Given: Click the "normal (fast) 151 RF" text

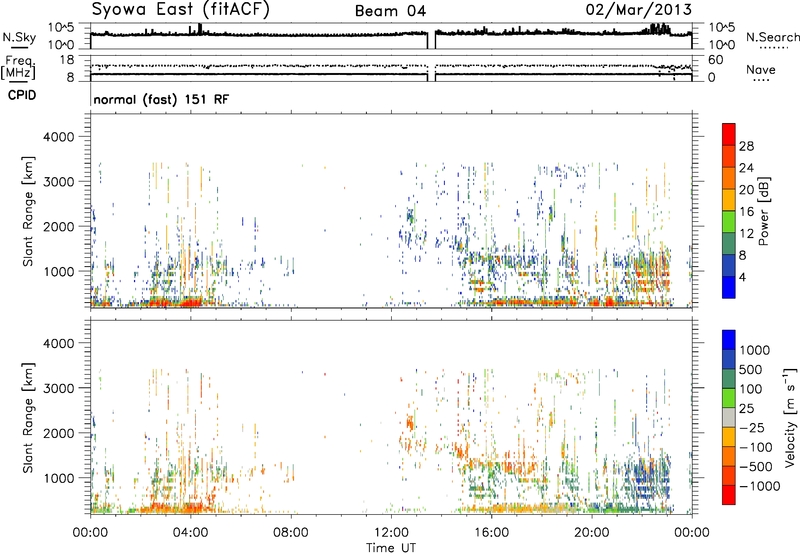Looking at the screenshot, I should tap(161, 99).
